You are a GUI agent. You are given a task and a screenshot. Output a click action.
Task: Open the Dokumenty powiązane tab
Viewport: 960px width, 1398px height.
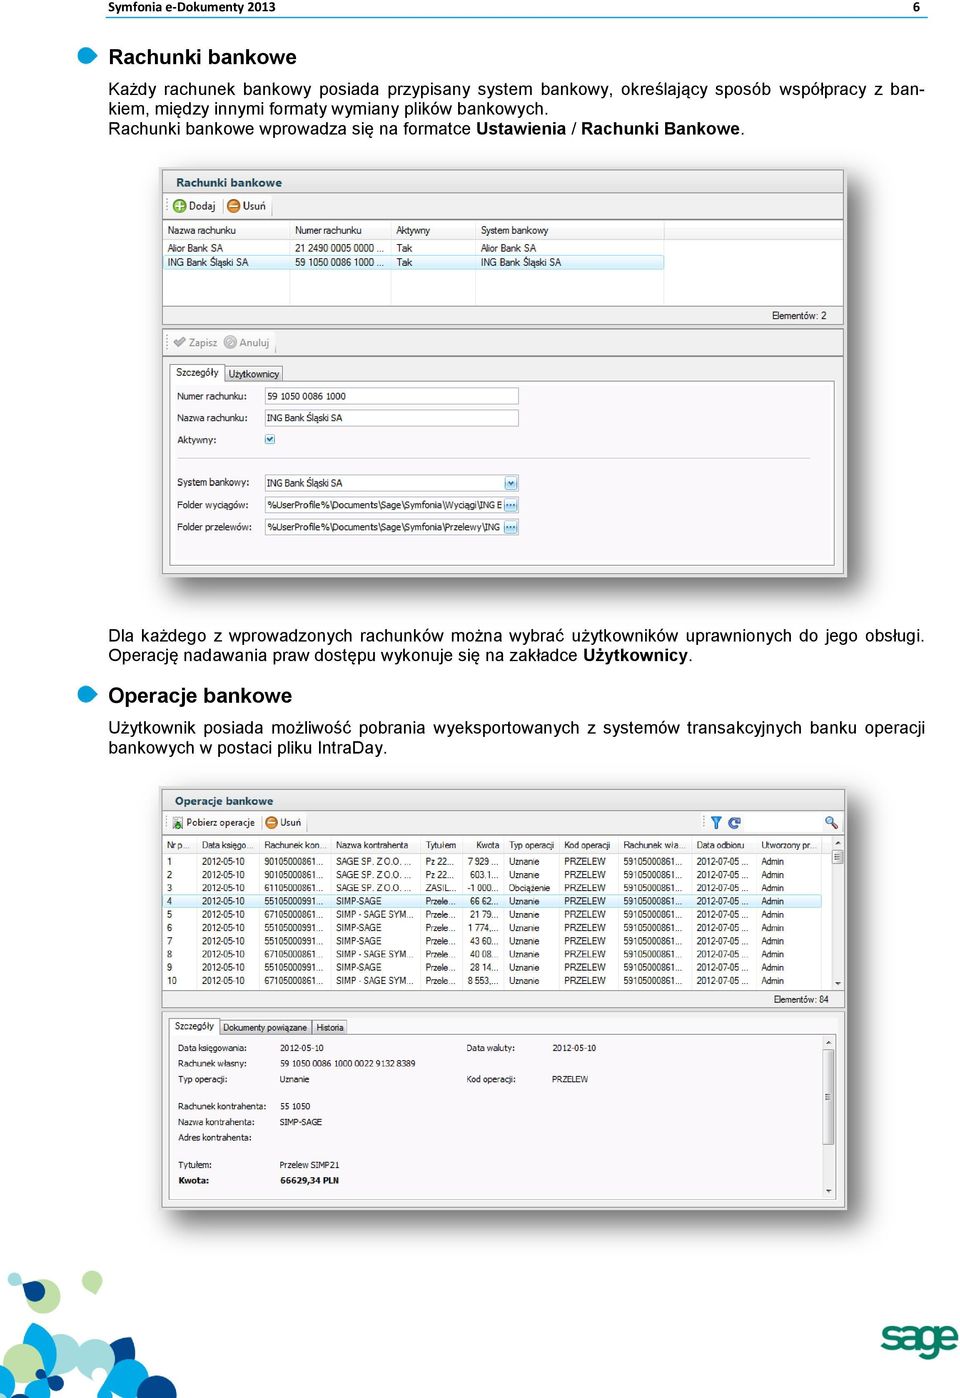[x=265, y=1027]
